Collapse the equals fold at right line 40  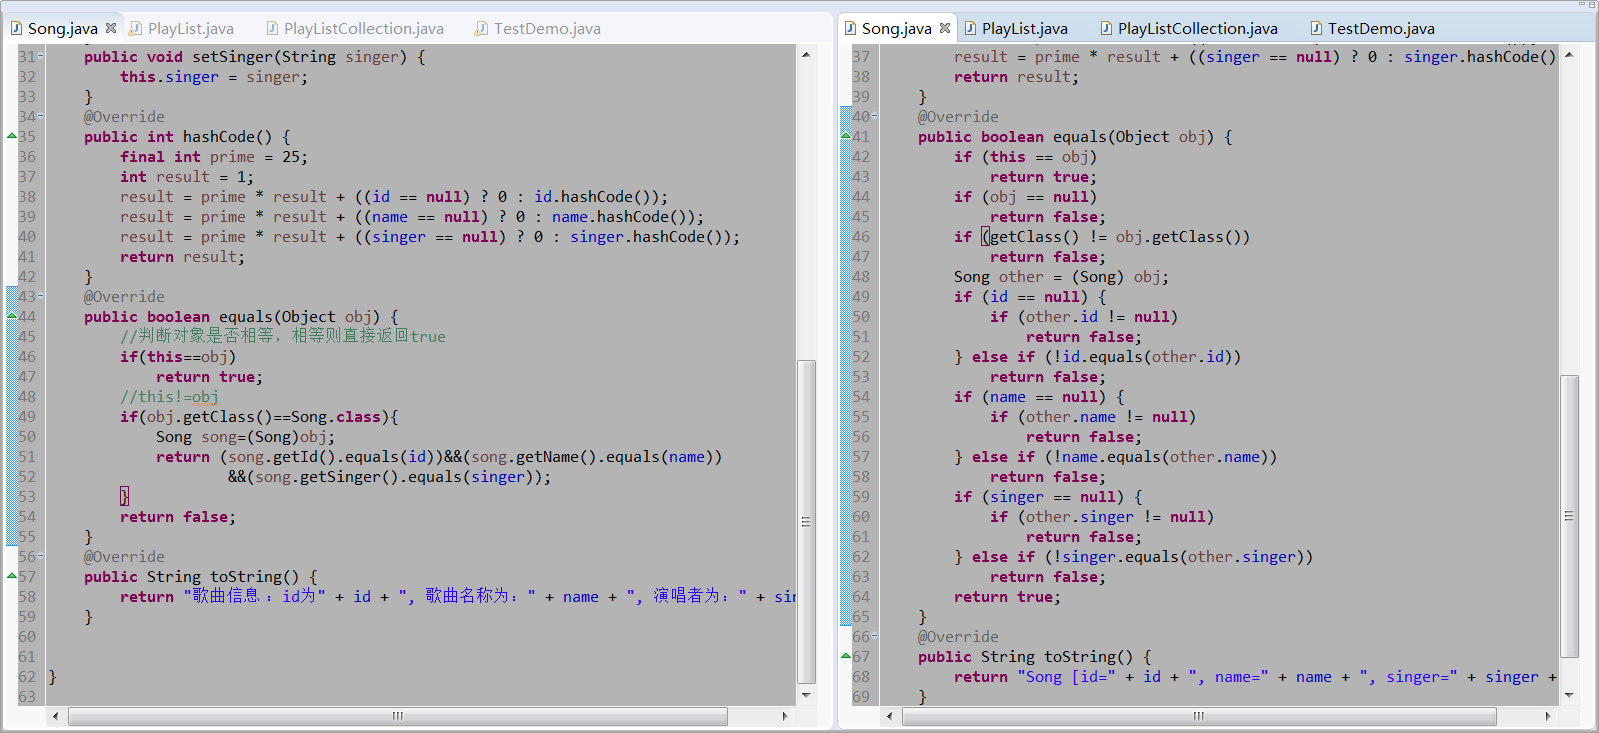click(874, 117)
